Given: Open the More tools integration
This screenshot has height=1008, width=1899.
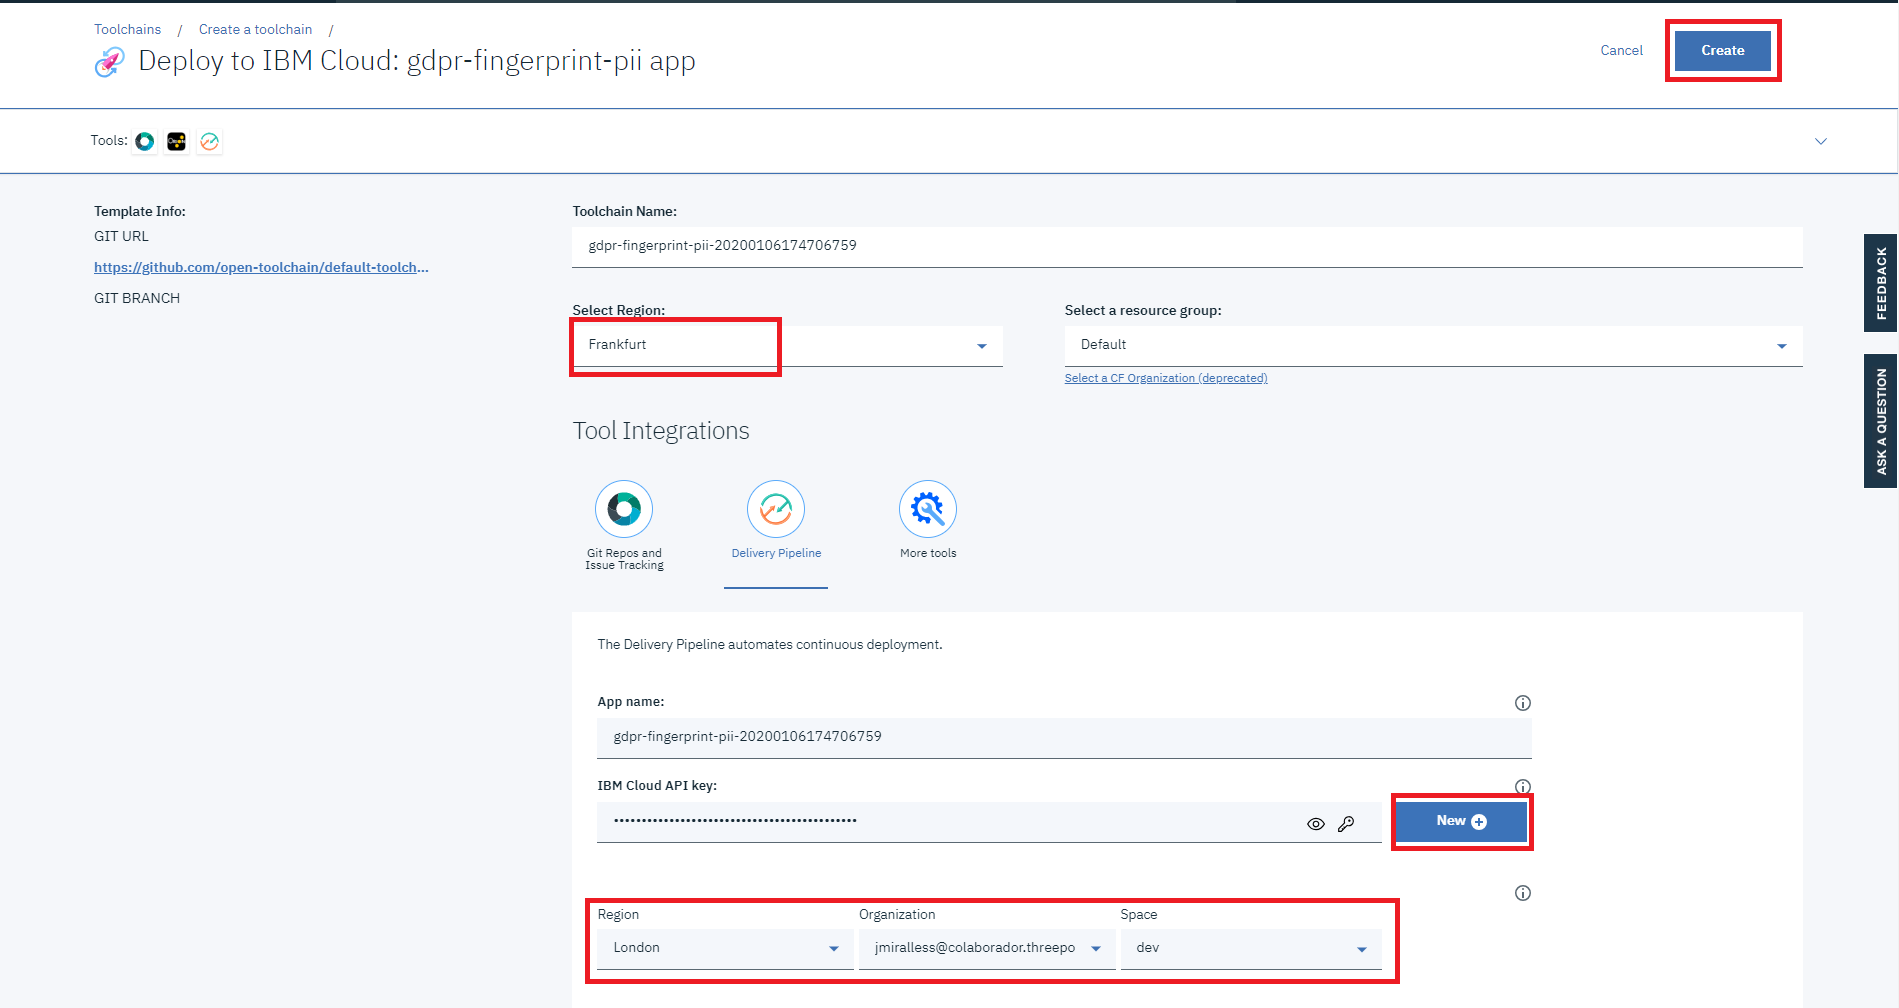Looking at the screenshot, I should (928, 520).
